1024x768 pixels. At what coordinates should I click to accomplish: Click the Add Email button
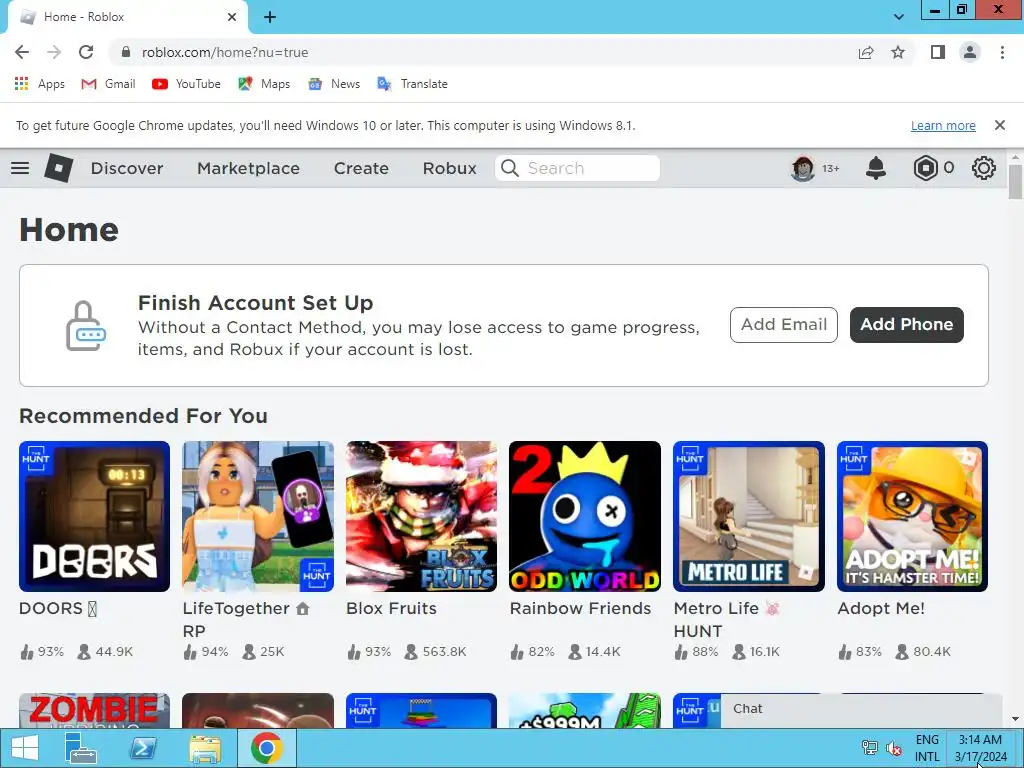click(x=784, y=325)
